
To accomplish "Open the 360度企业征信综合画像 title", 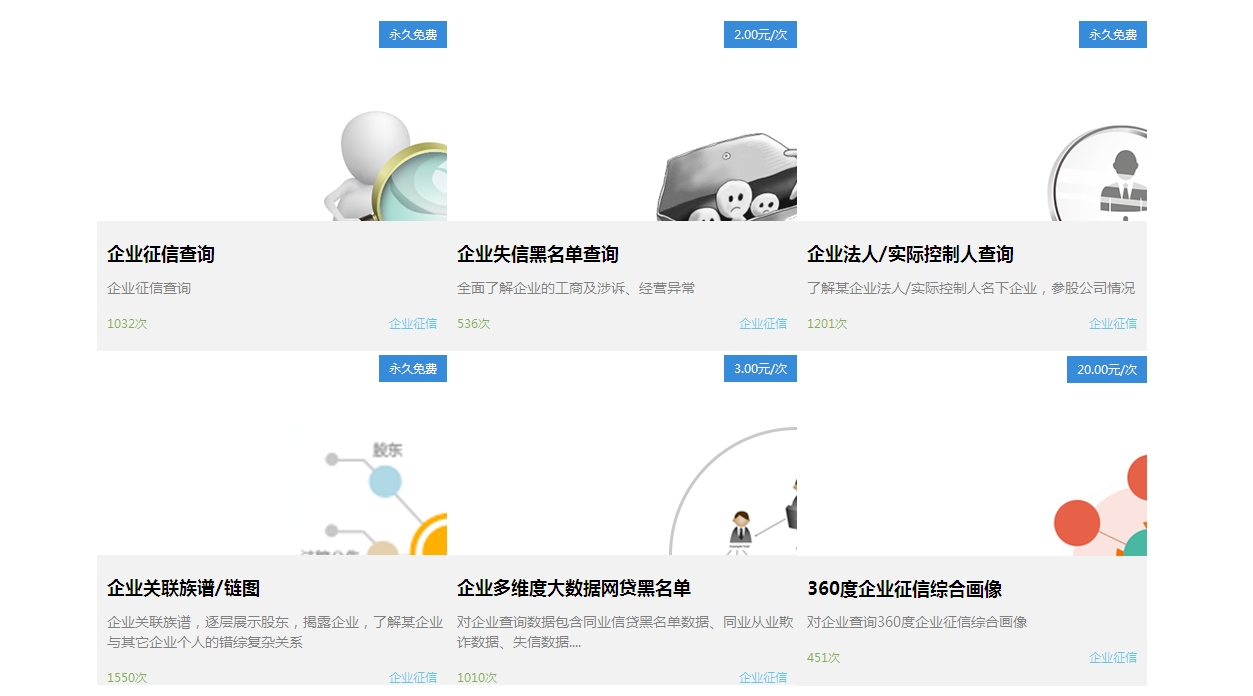I will pyautogui.click(x=904, y=588).
